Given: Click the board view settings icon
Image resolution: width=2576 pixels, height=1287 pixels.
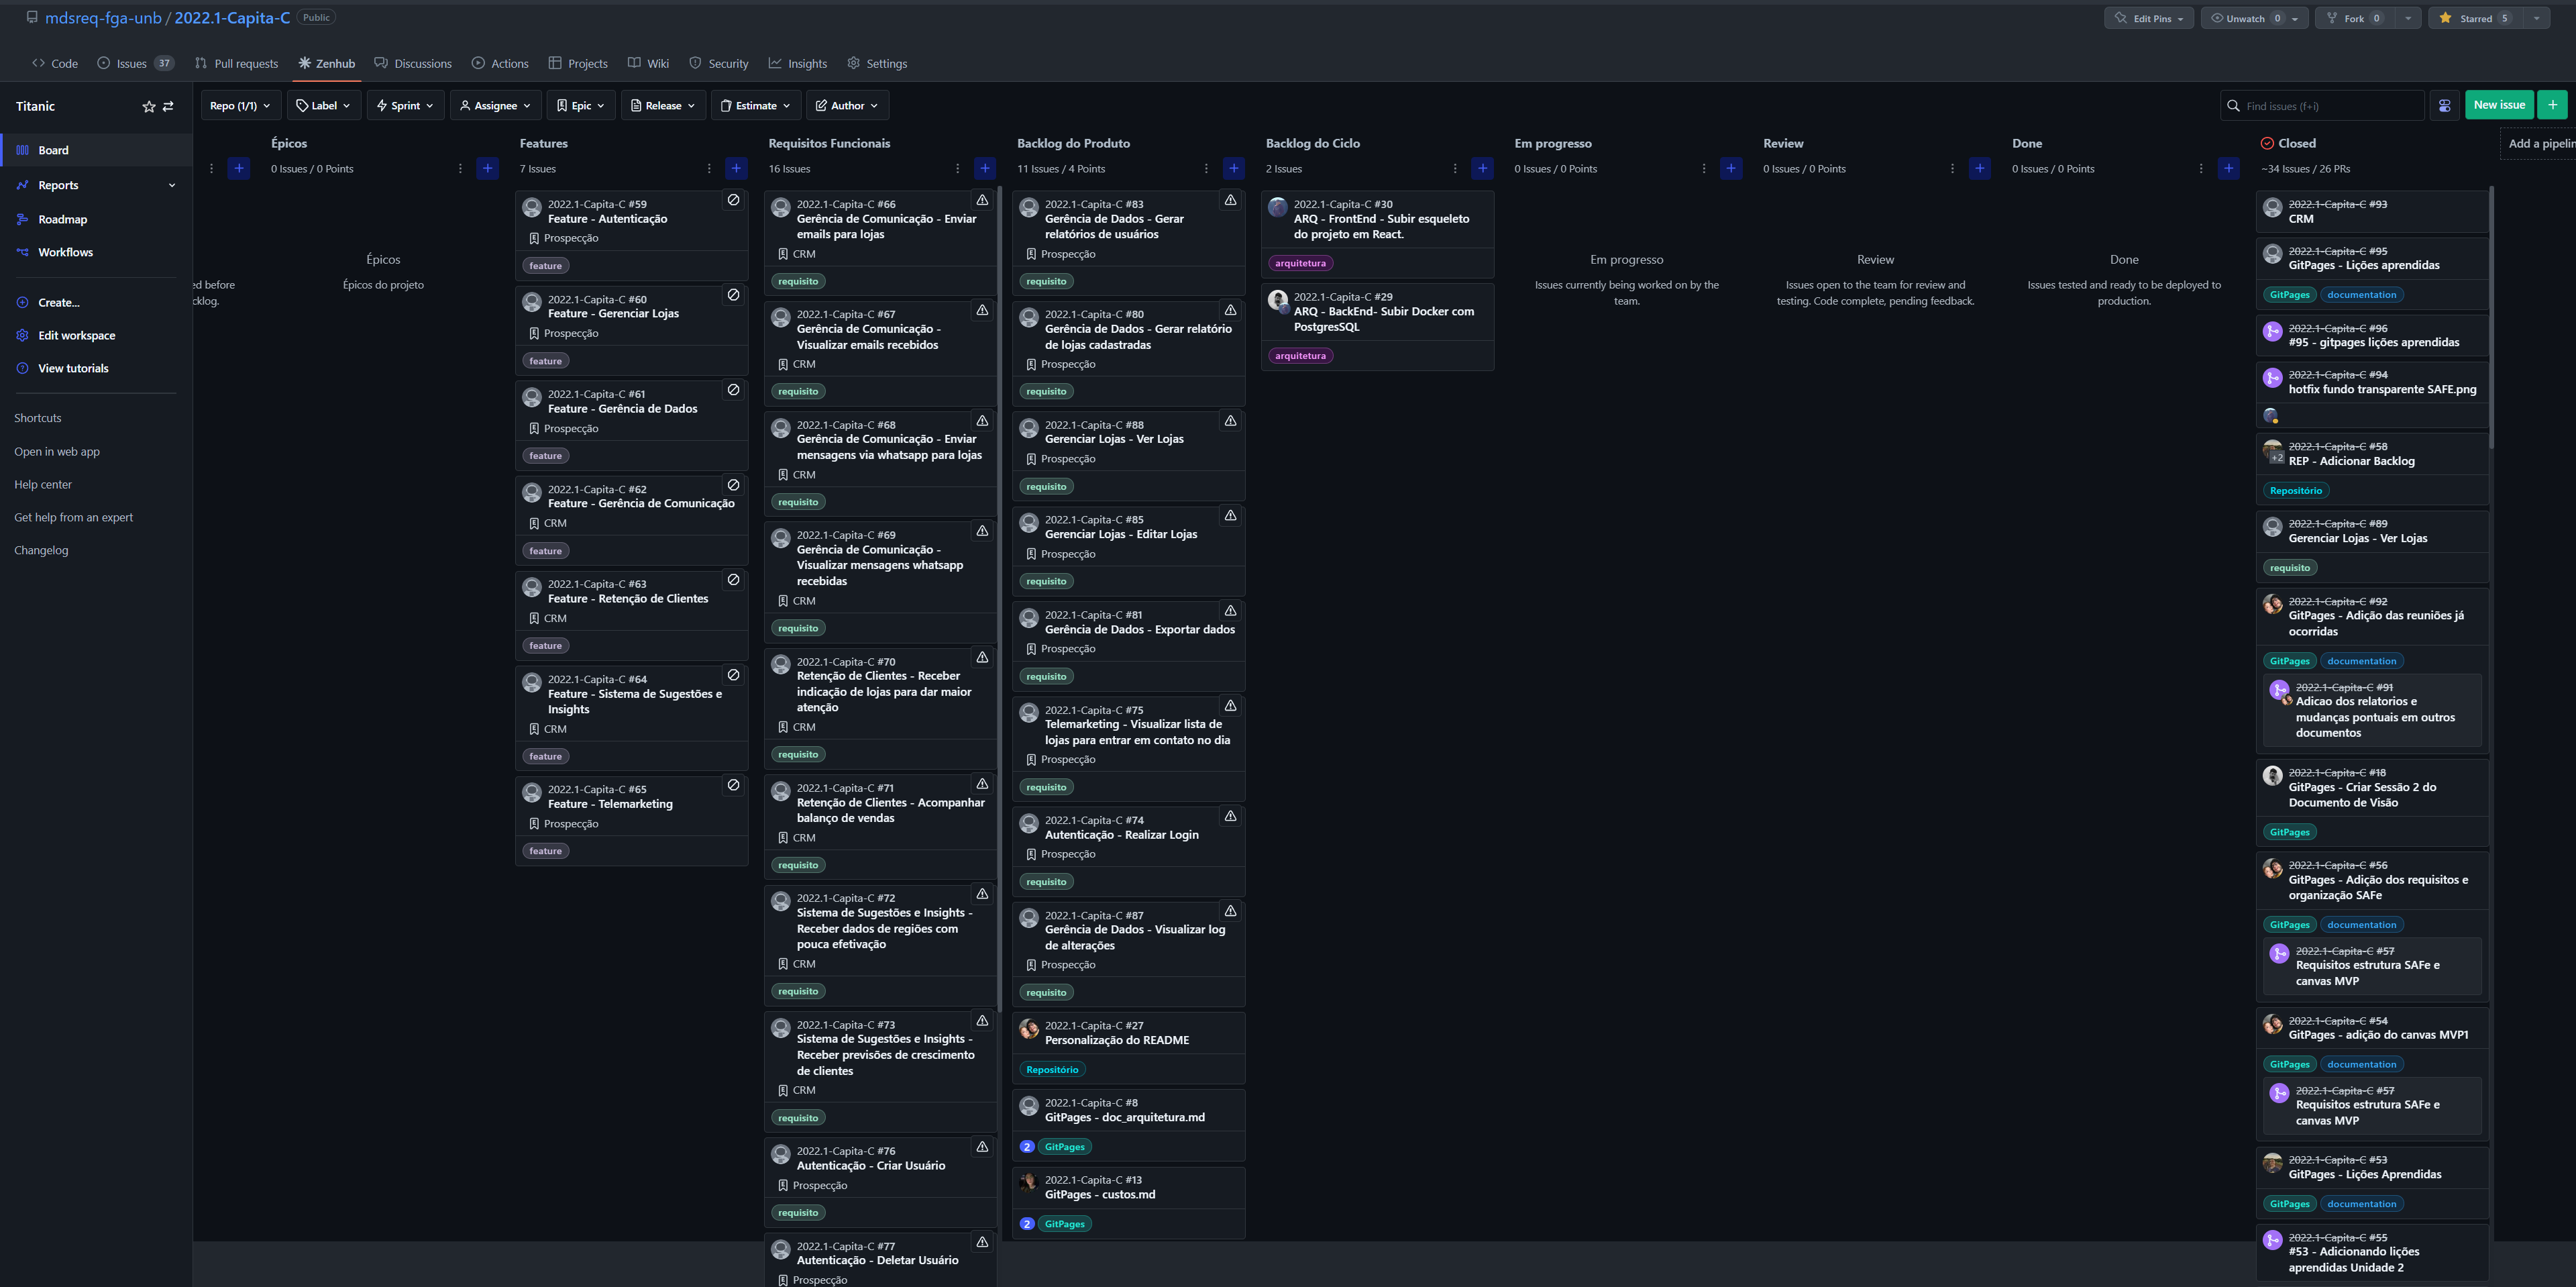Looking at the screenshot, I should (2444, 105).
